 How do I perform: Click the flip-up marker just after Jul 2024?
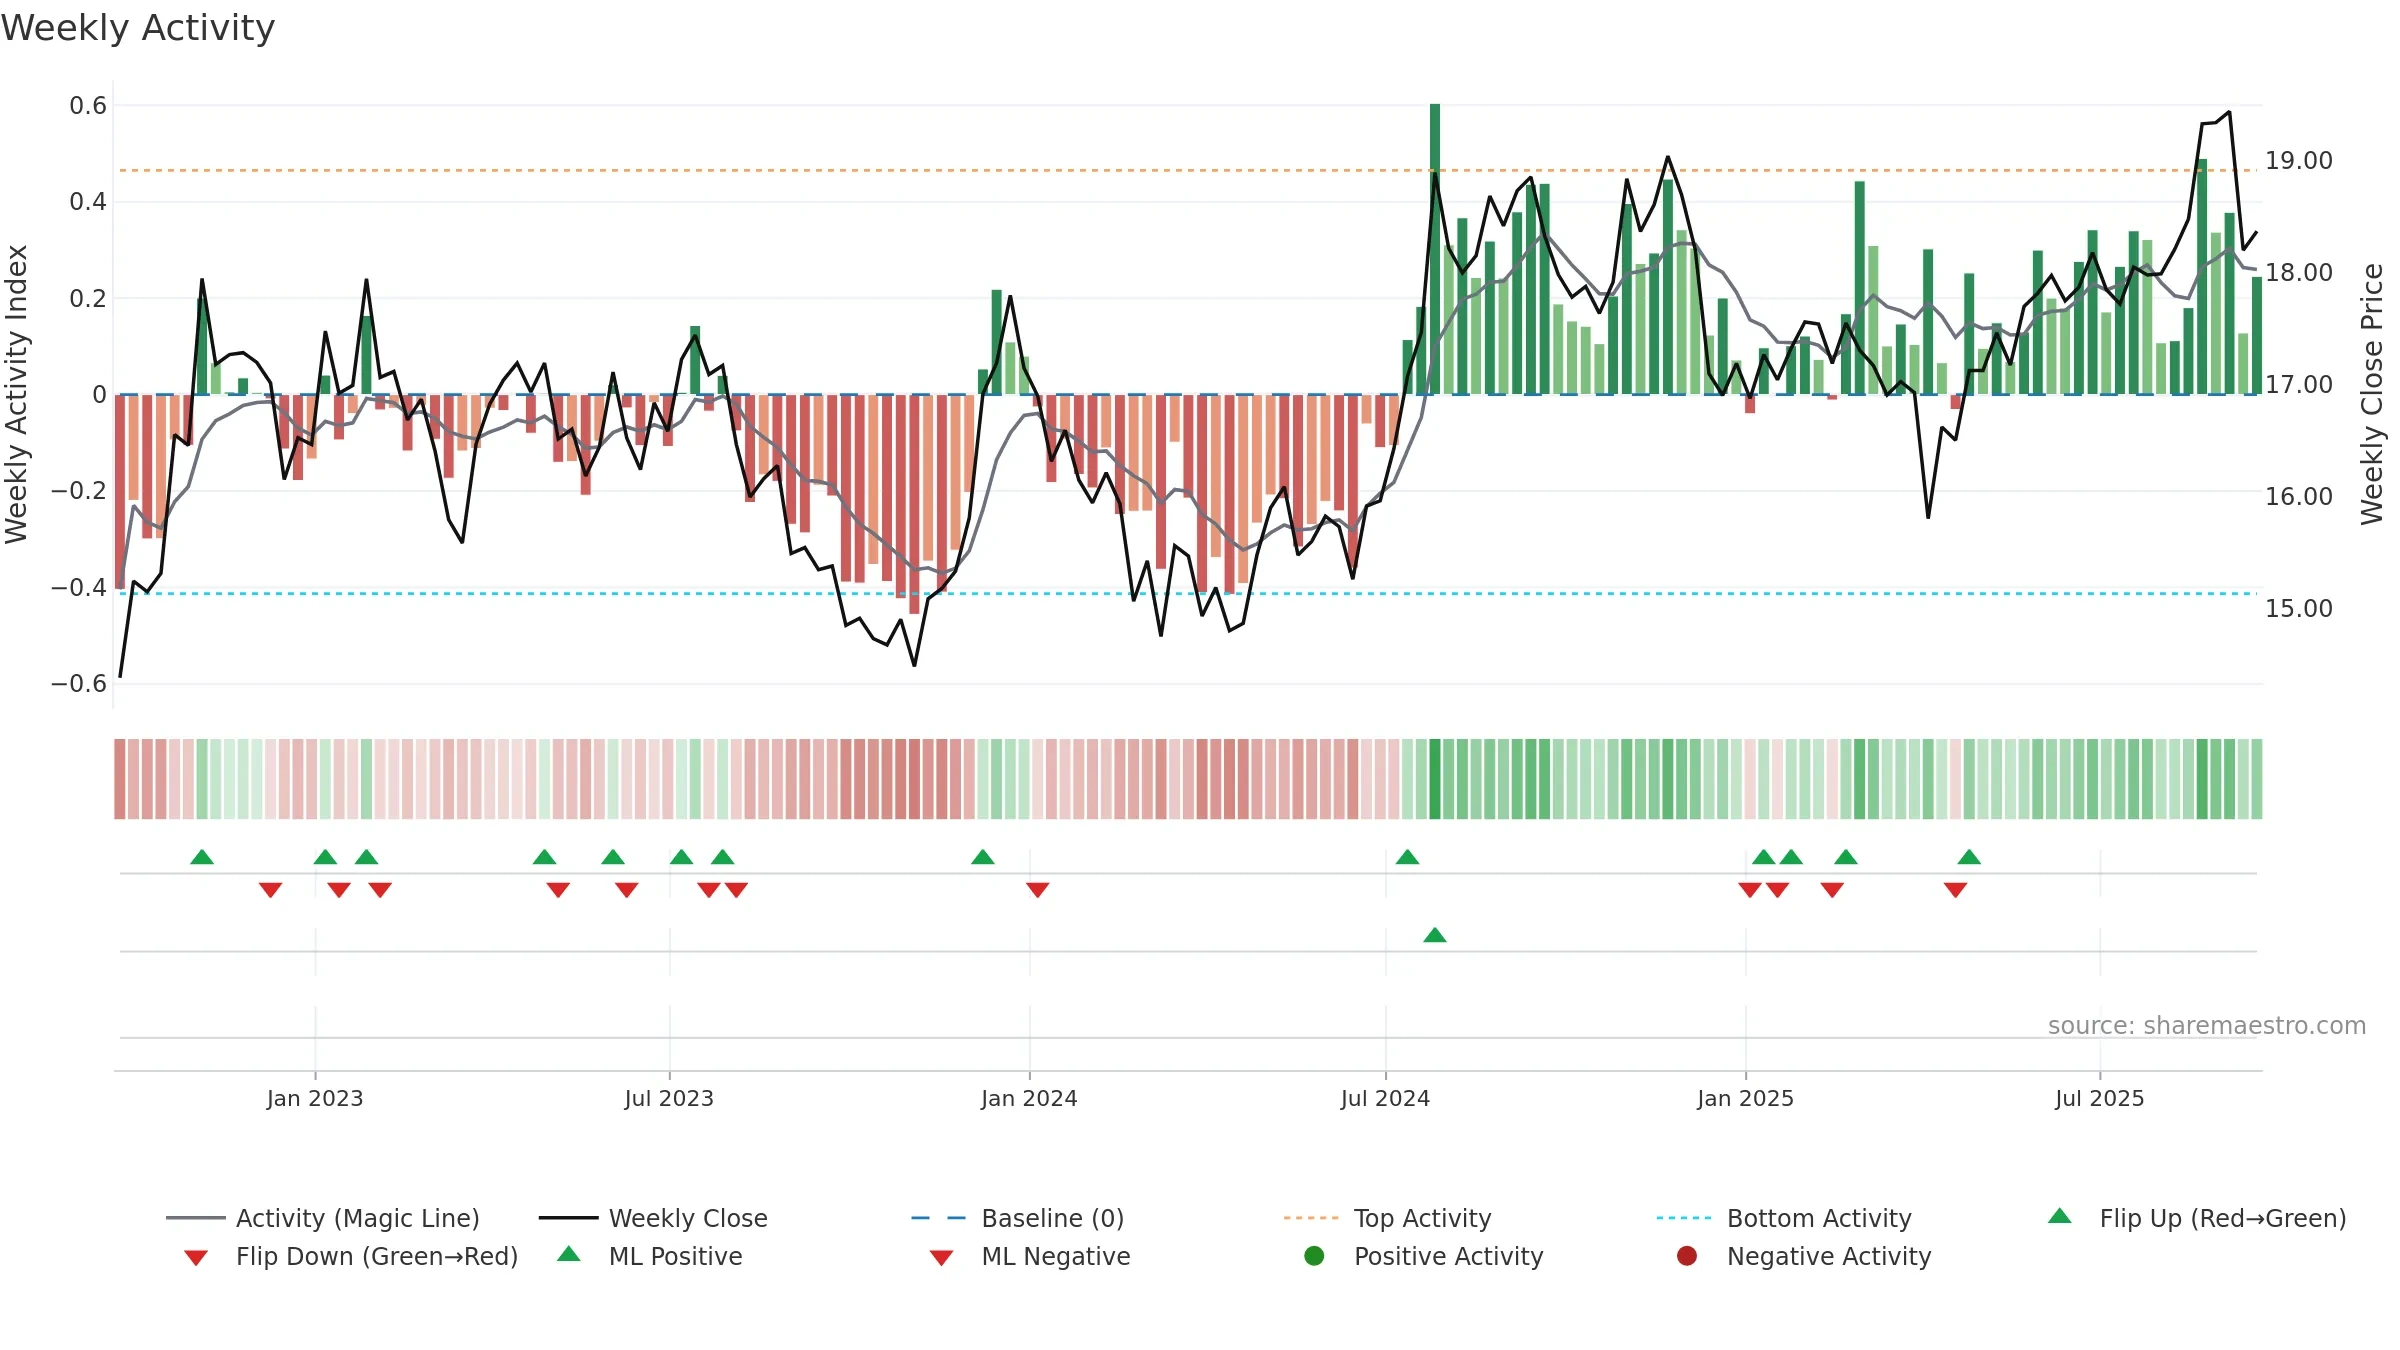(x=1407, y=857)
